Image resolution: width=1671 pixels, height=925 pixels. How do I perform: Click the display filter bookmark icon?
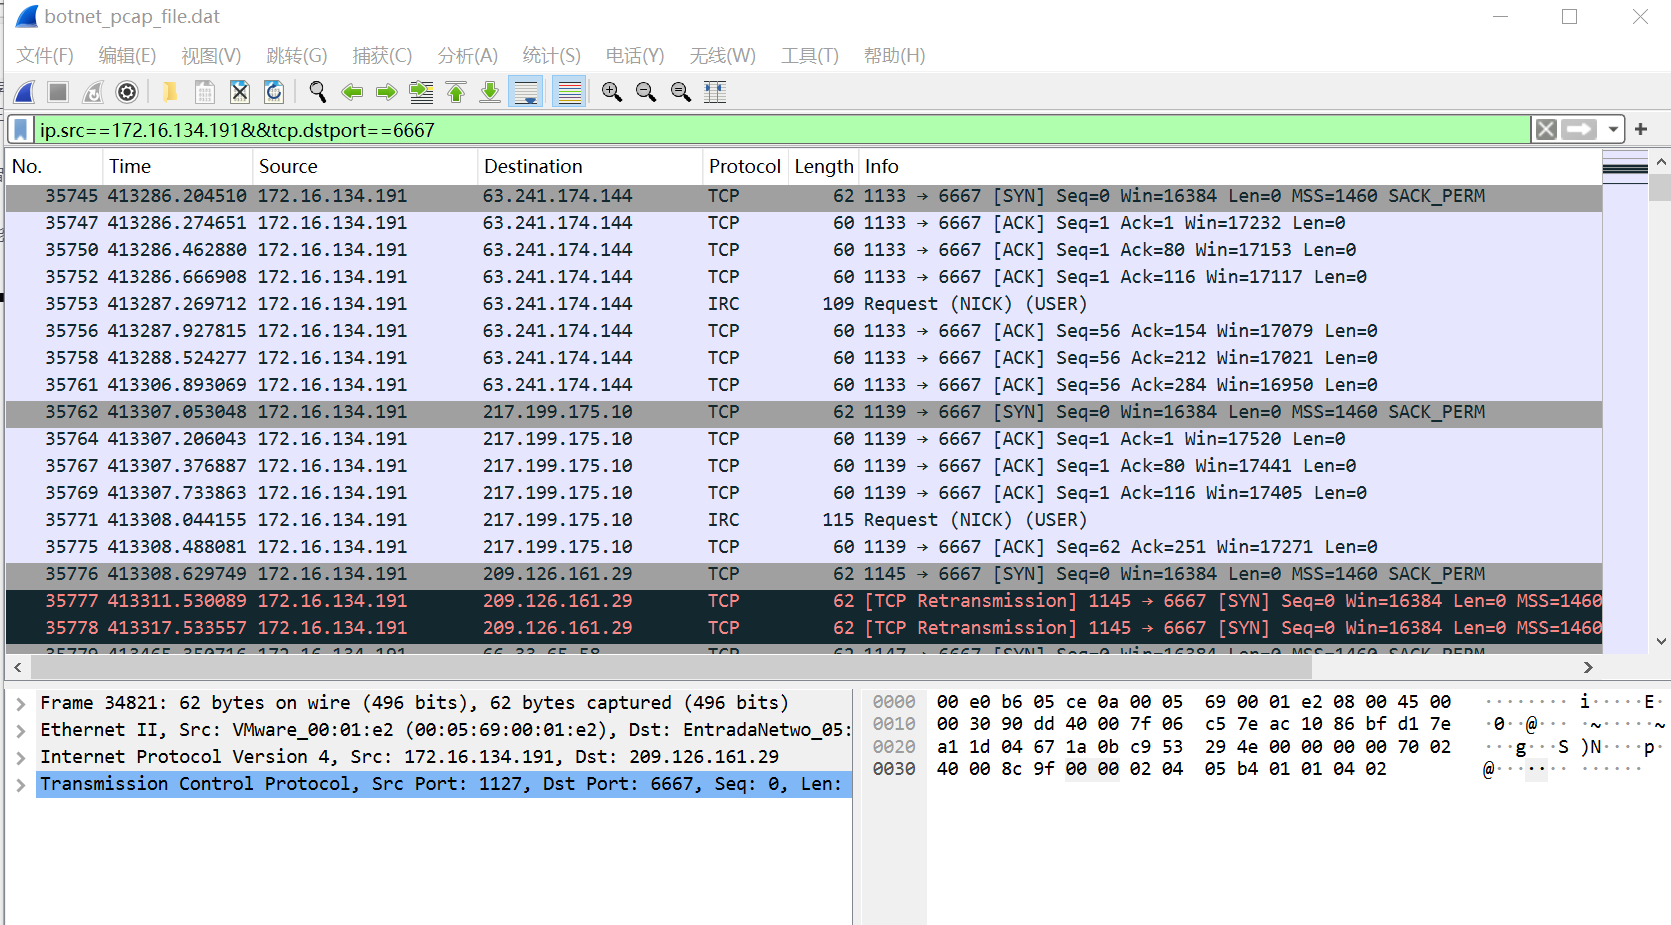(x=20, y=130)
